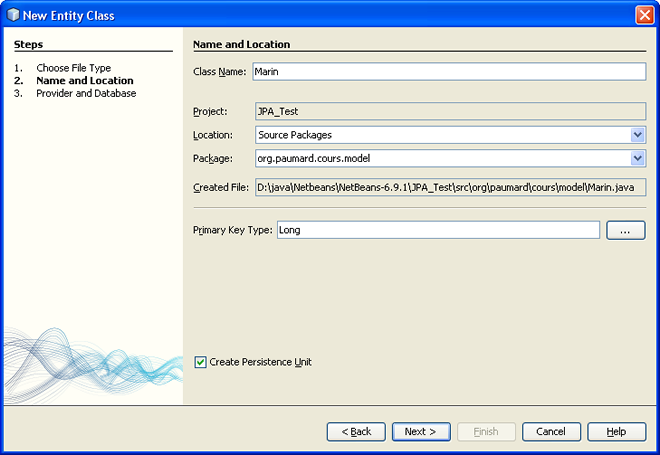Click the Class Name field containing Marin
This screenshot has width=660, height=455.
click(x=449, y=72)
